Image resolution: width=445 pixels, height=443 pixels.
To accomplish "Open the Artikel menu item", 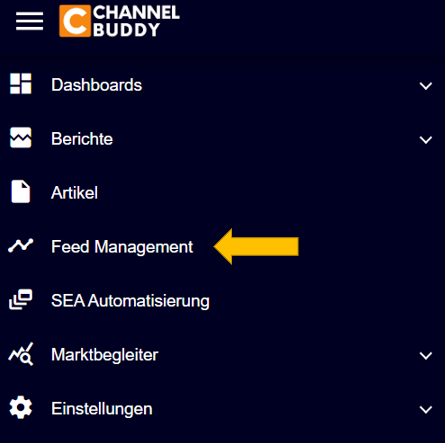I will pyautogui.click(x=74, y=193).
